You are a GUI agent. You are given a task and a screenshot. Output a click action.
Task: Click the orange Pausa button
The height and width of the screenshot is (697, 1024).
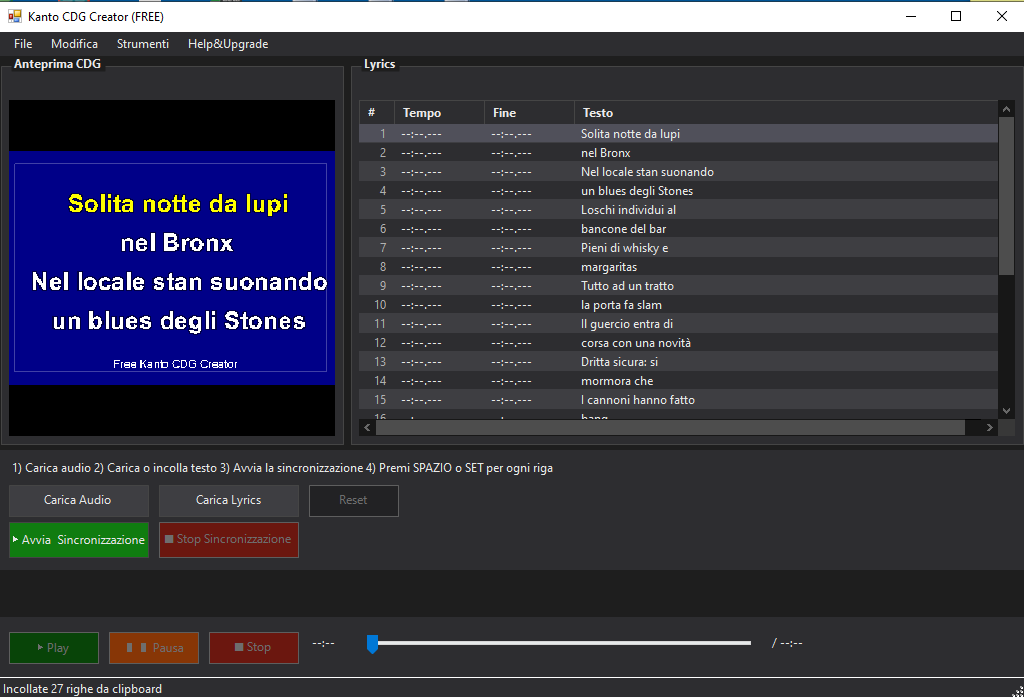154,648
